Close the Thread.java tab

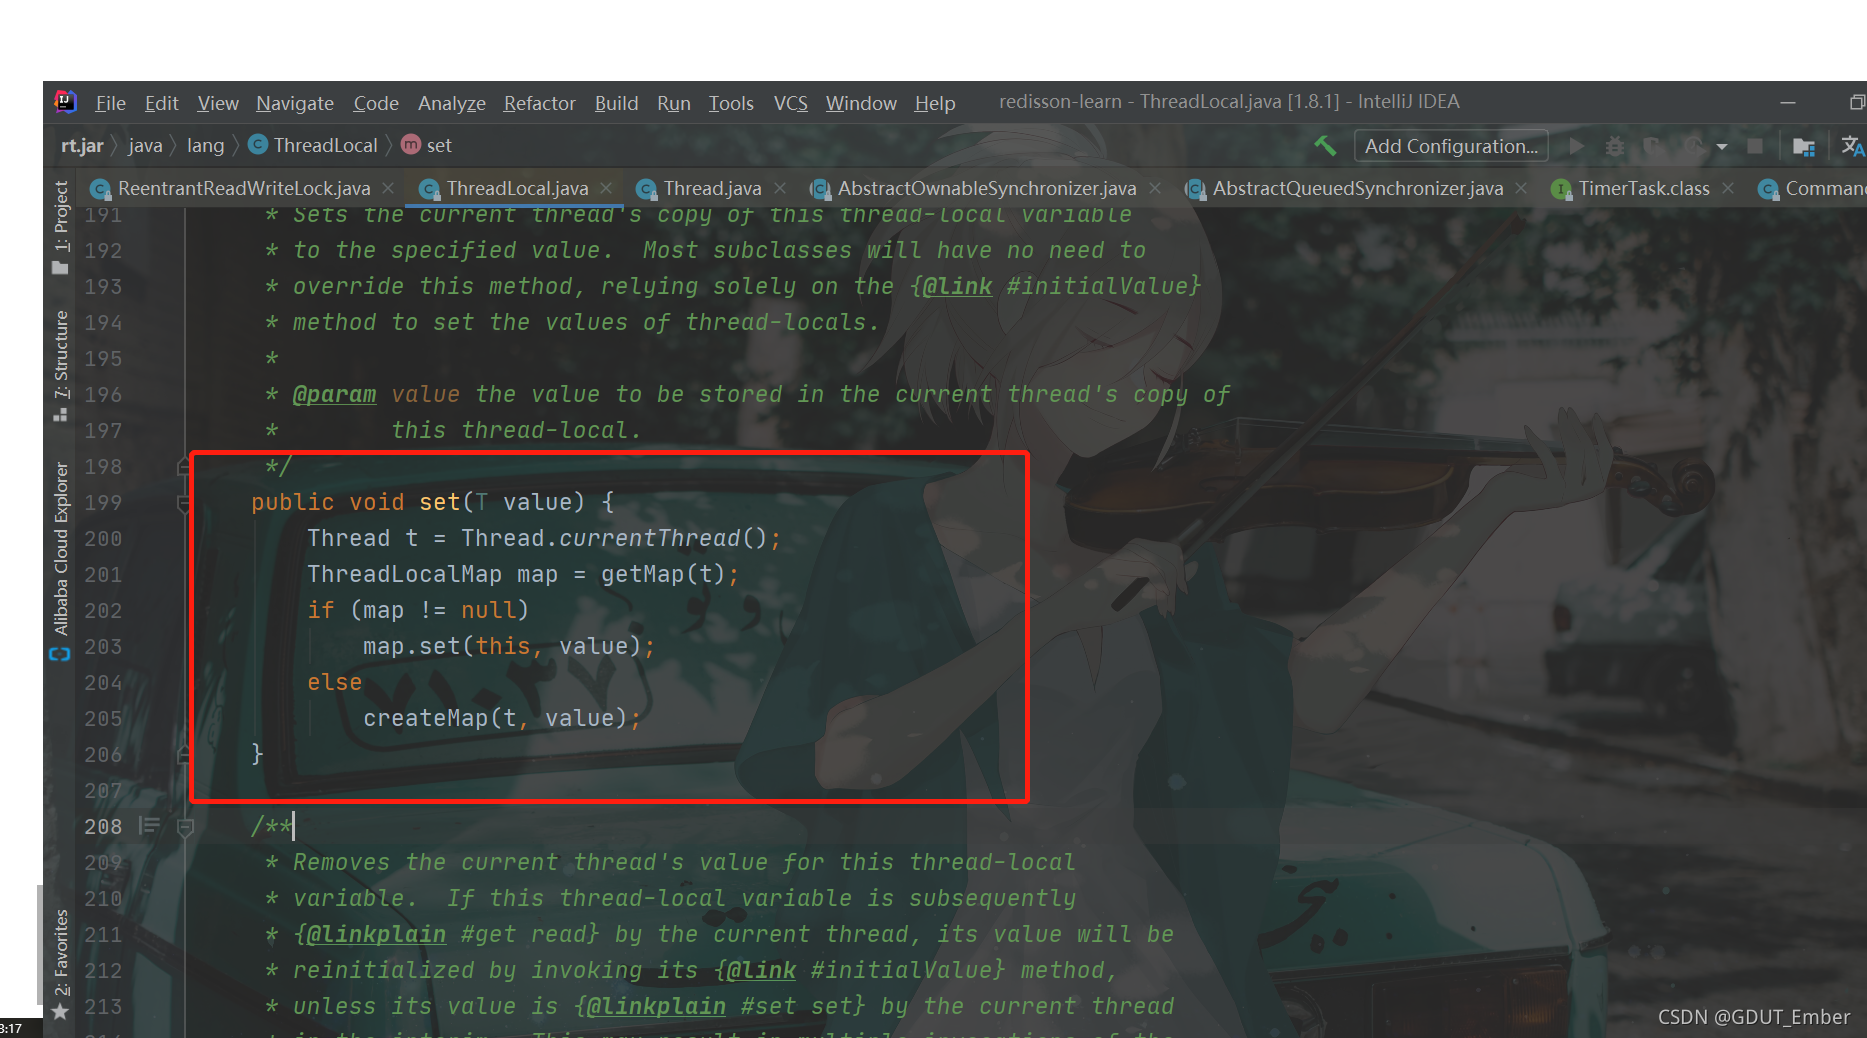(x=780, y=189)
